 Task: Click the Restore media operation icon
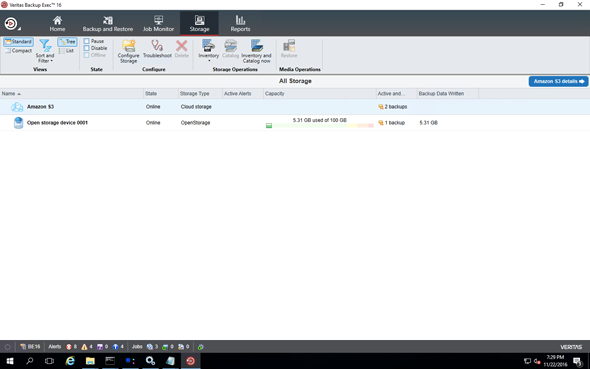289,46
